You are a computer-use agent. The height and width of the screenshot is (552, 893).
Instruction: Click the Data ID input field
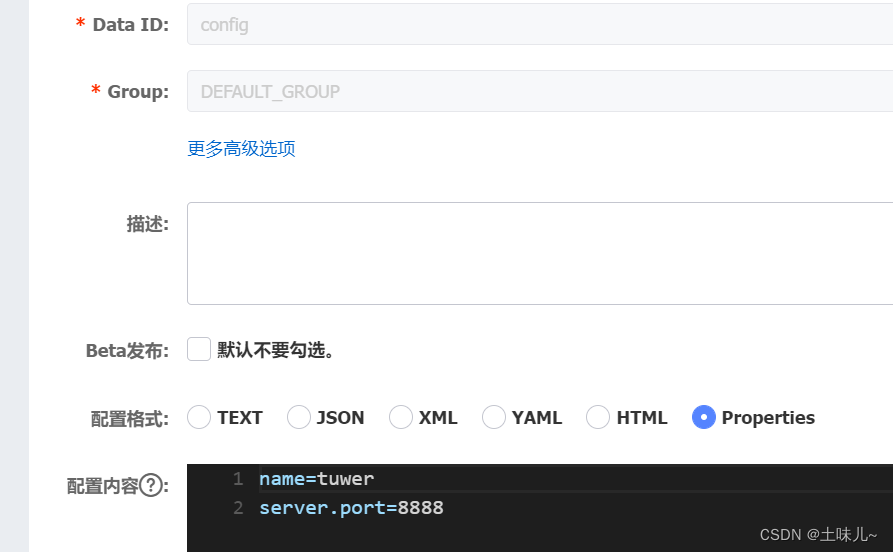(x=540, y=24)
